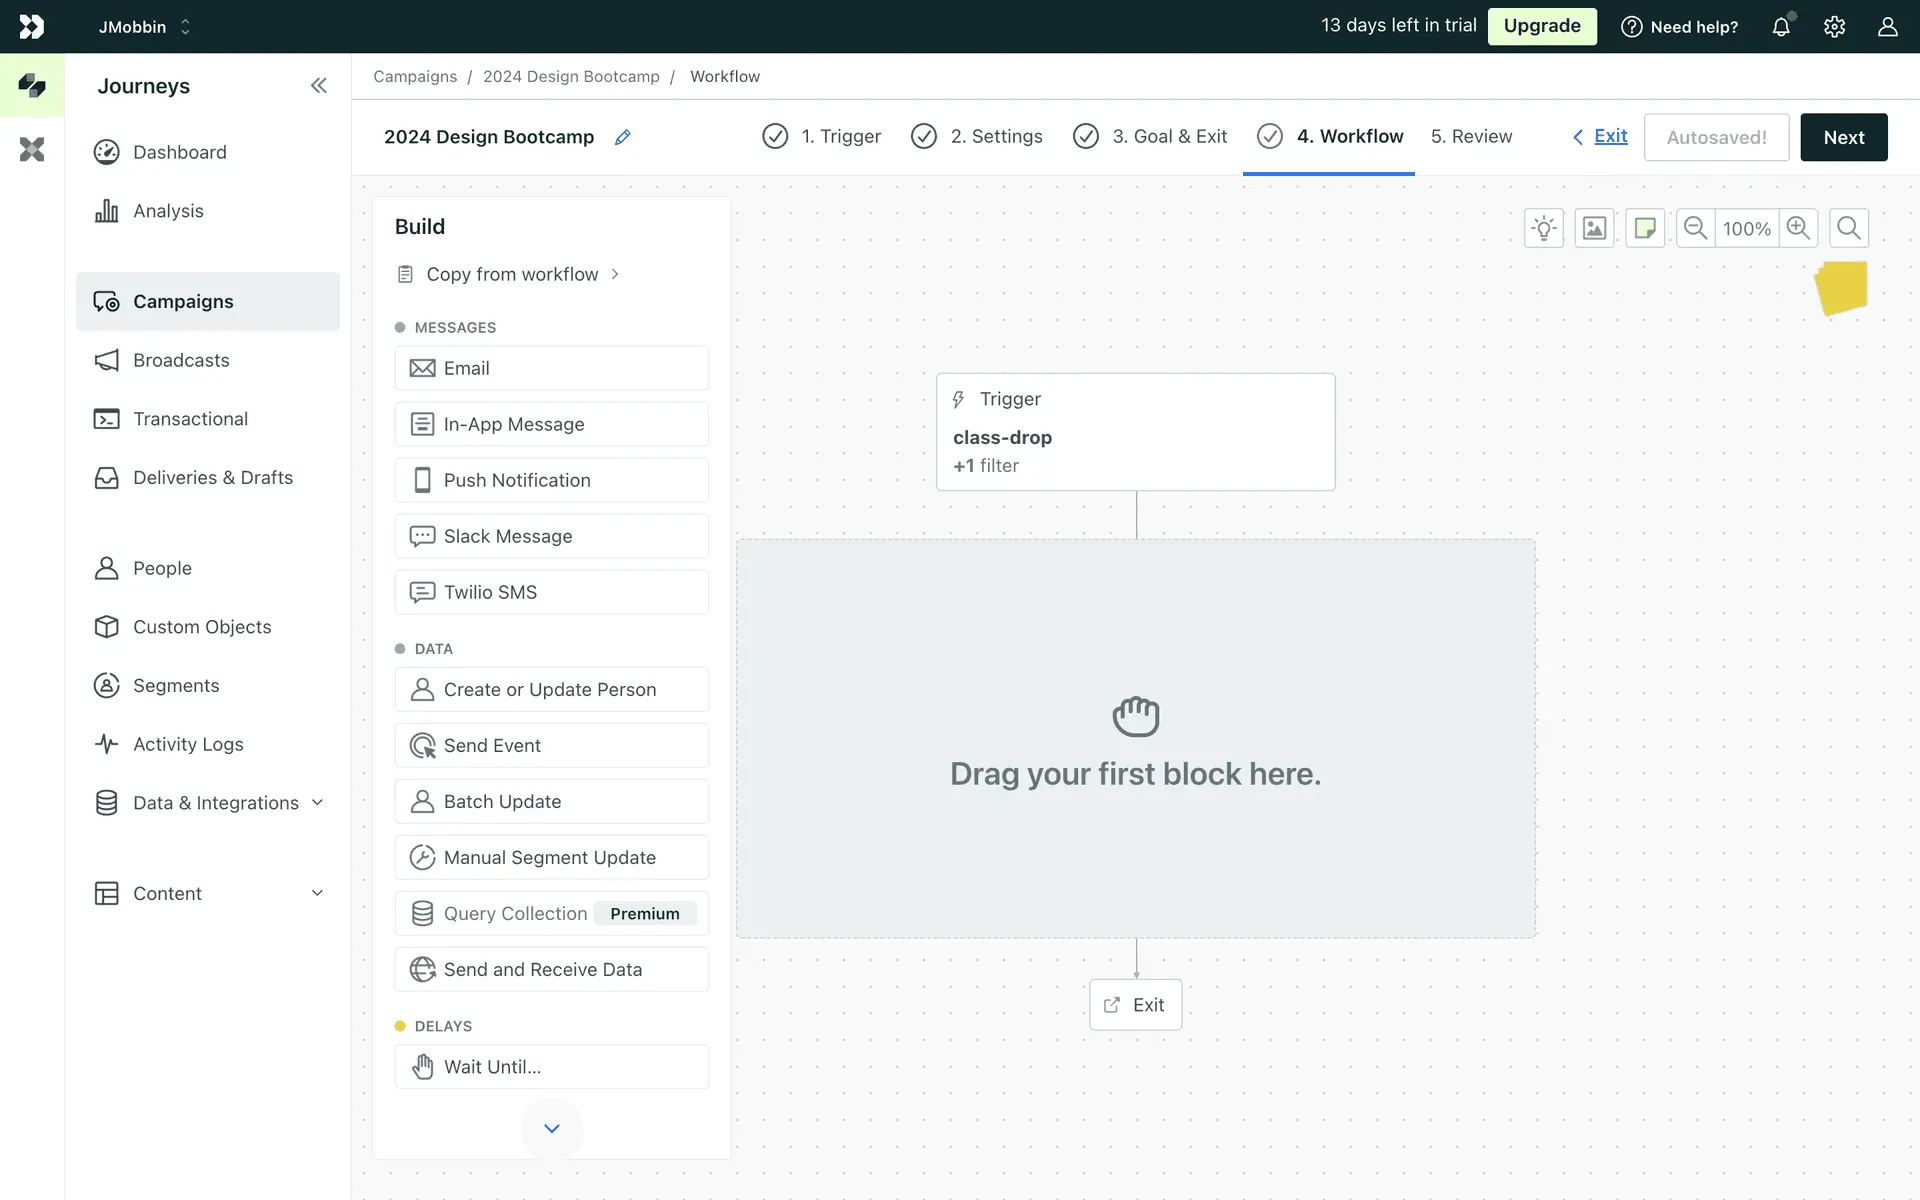
Task: Click the Upgrade button
Action: click(1541, 26)
